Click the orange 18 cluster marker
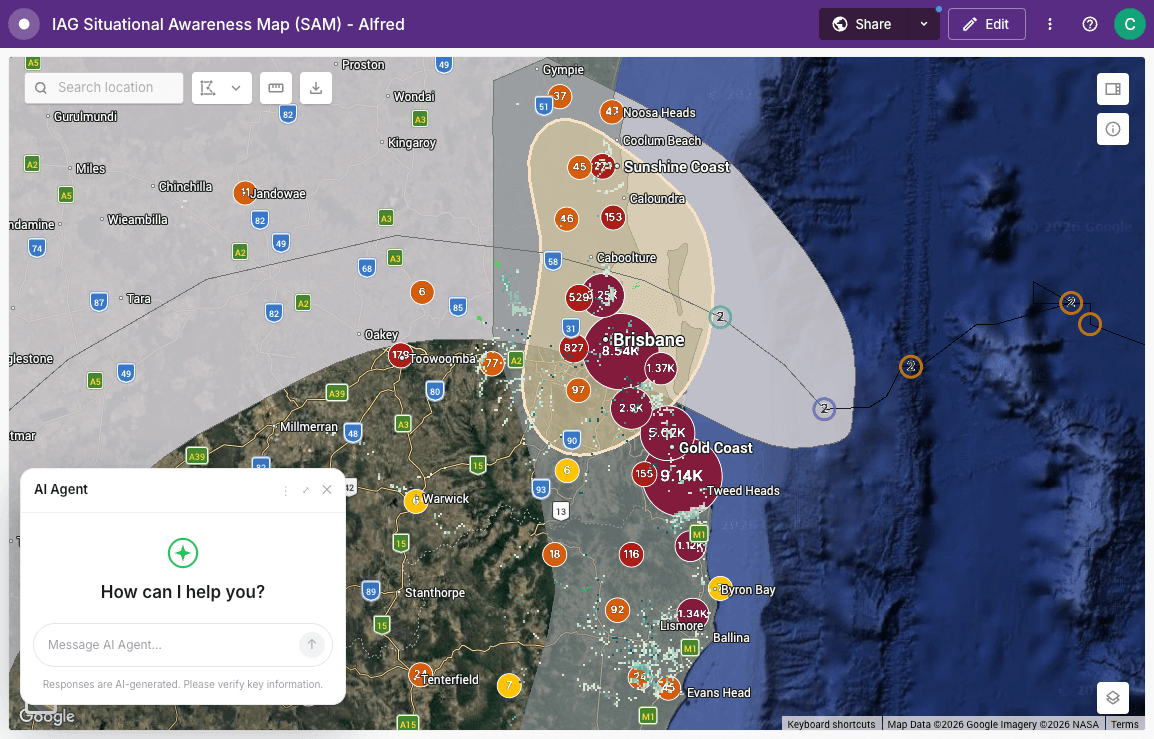 [x=554, y=554]
